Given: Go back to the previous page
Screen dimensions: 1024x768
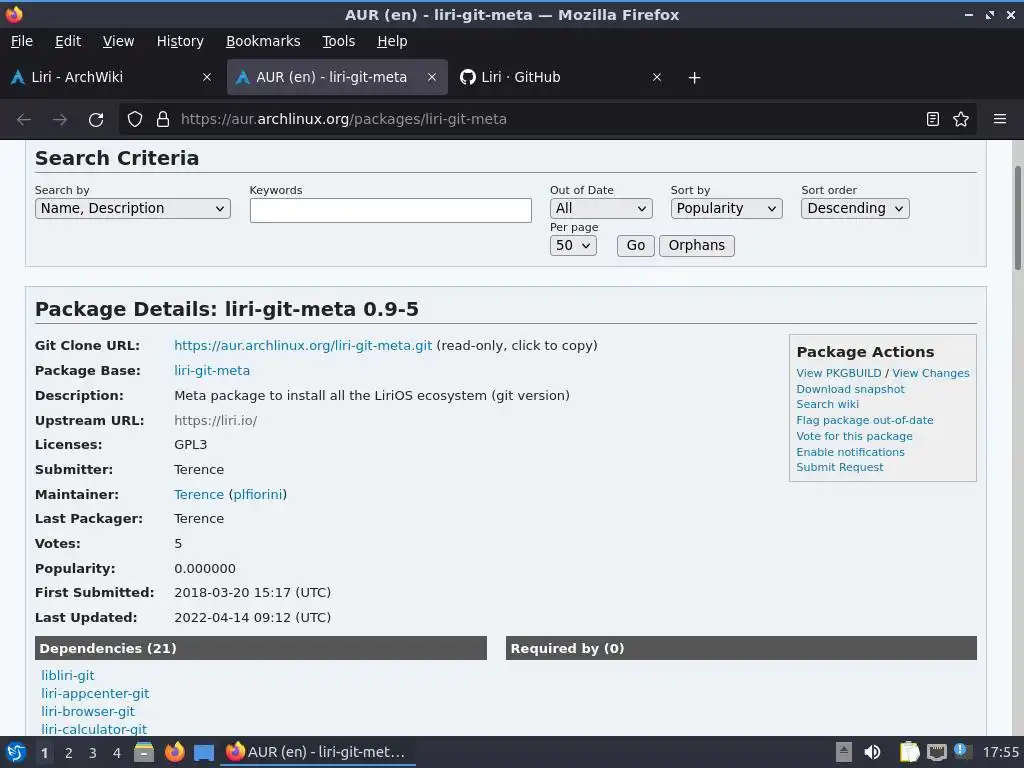Looking at the screenshot, I should [x=24, y=120].
